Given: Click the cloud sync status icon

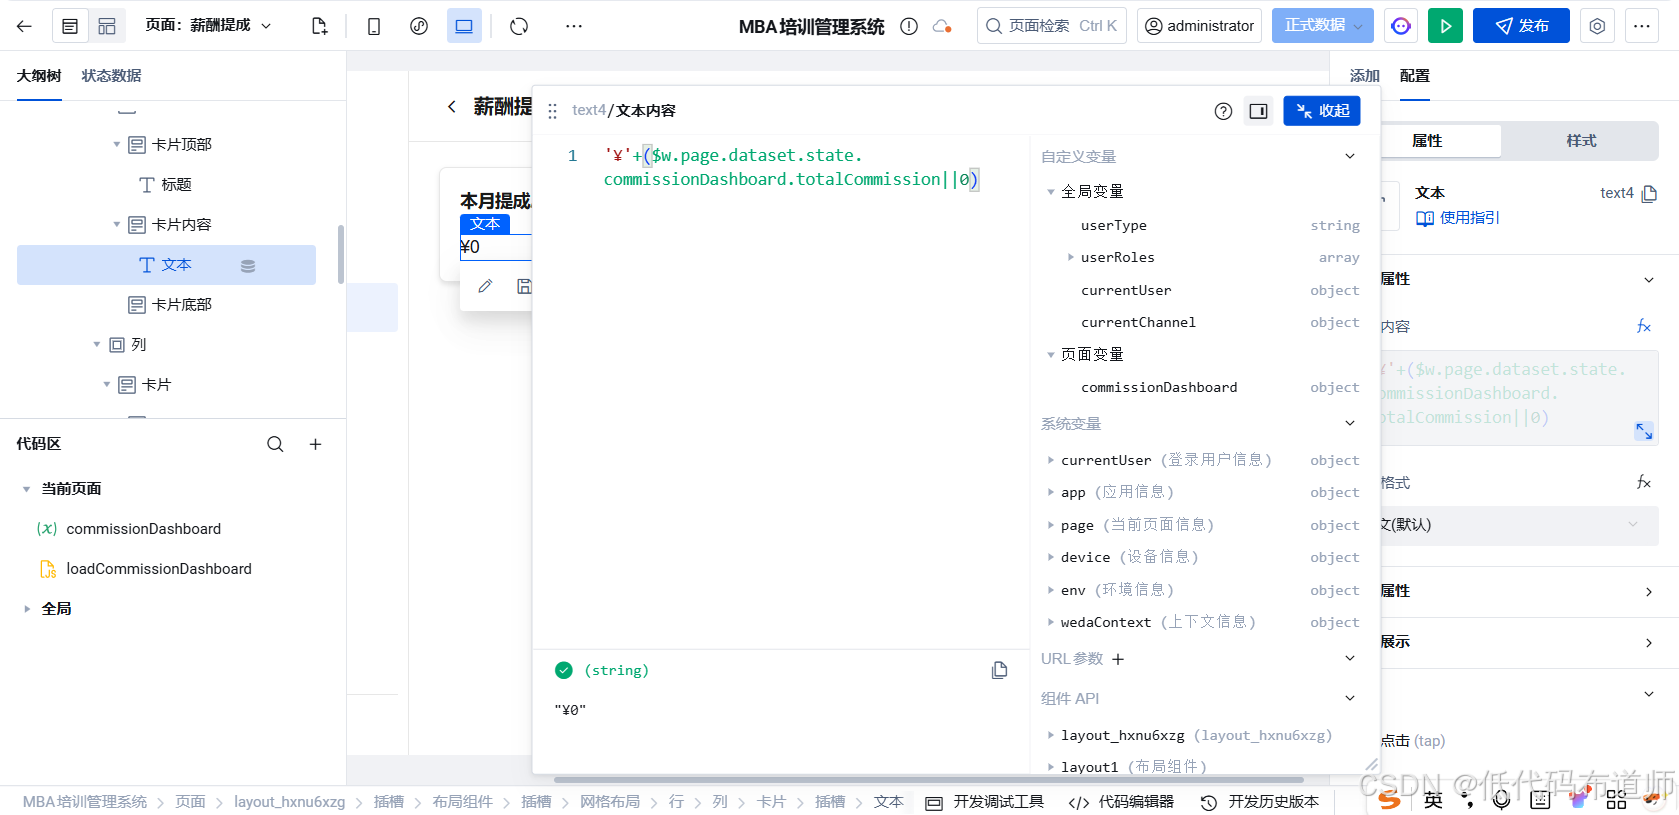Looking at the screenshot, I should 942,26.
